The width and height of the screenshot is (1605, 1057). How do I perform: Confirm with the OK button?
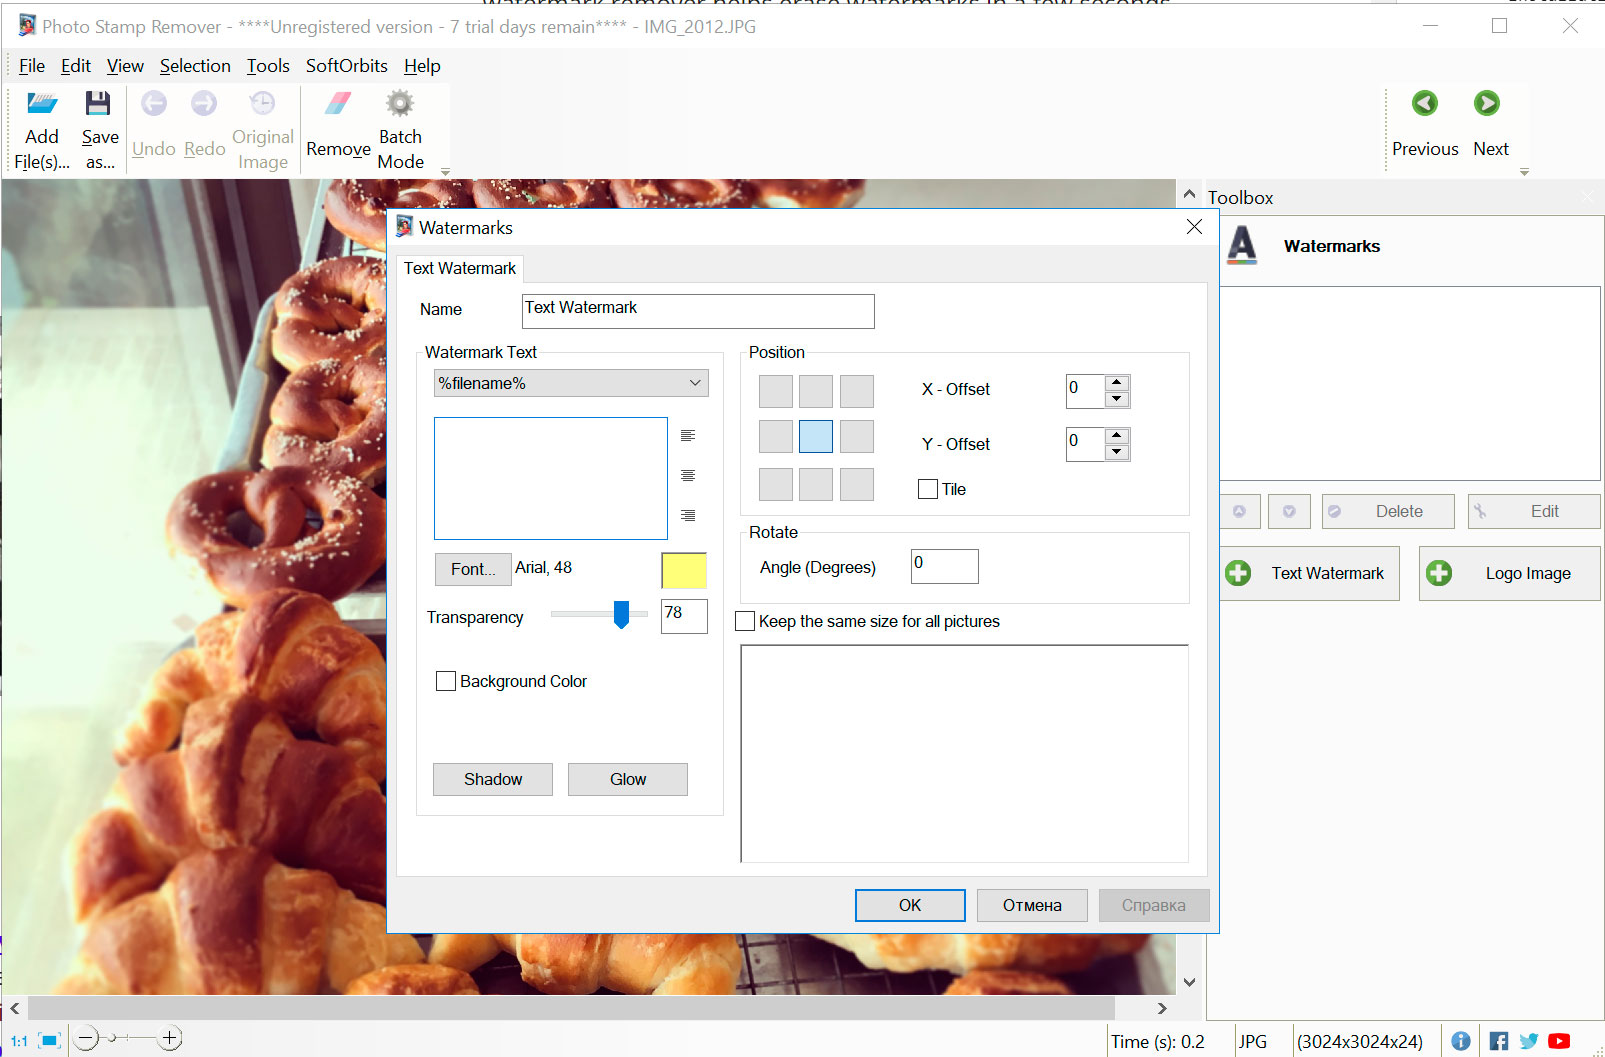pos(909,905)
